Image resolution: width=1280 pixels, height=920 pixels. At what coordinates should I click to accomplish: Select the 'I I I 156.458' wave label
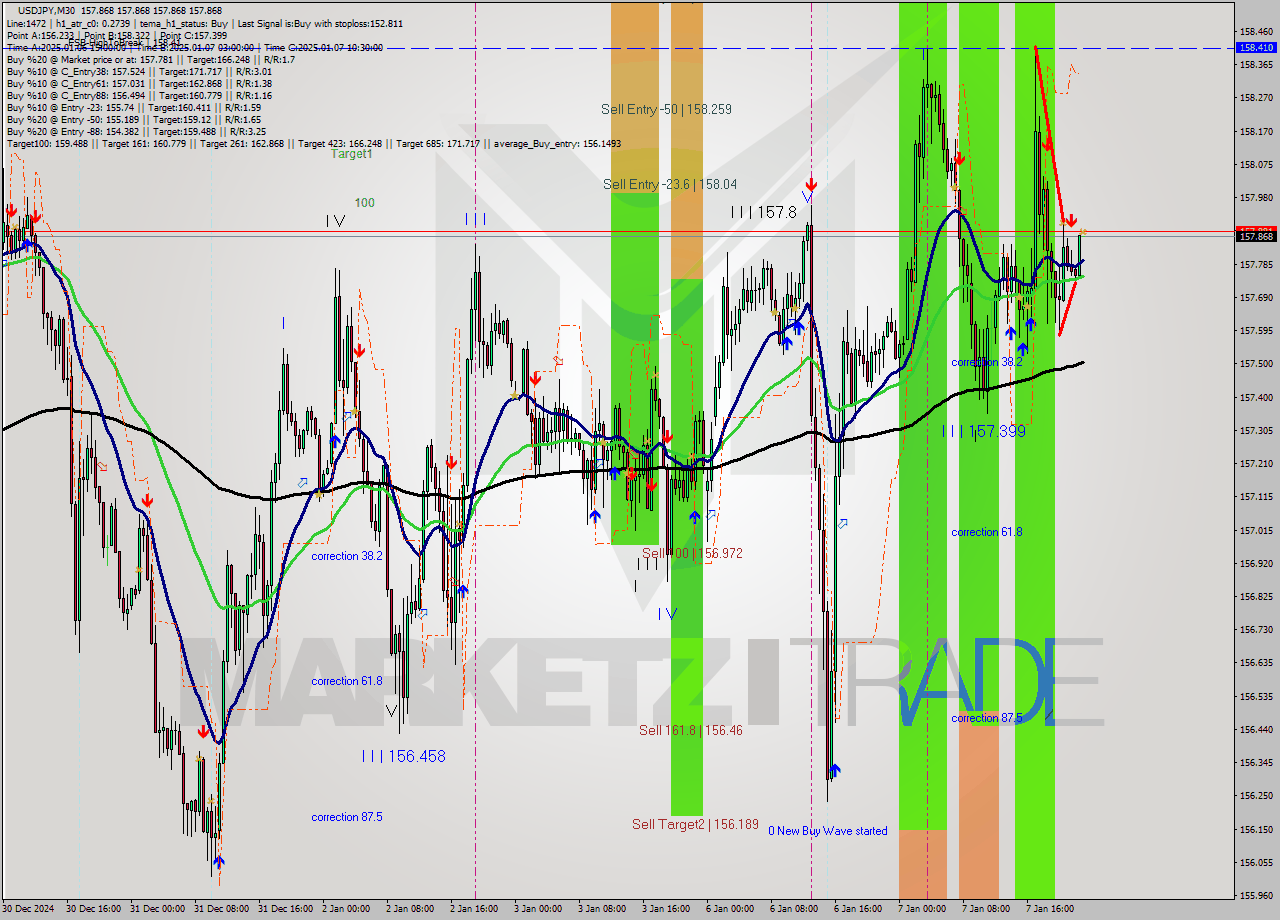pos(404,756)
